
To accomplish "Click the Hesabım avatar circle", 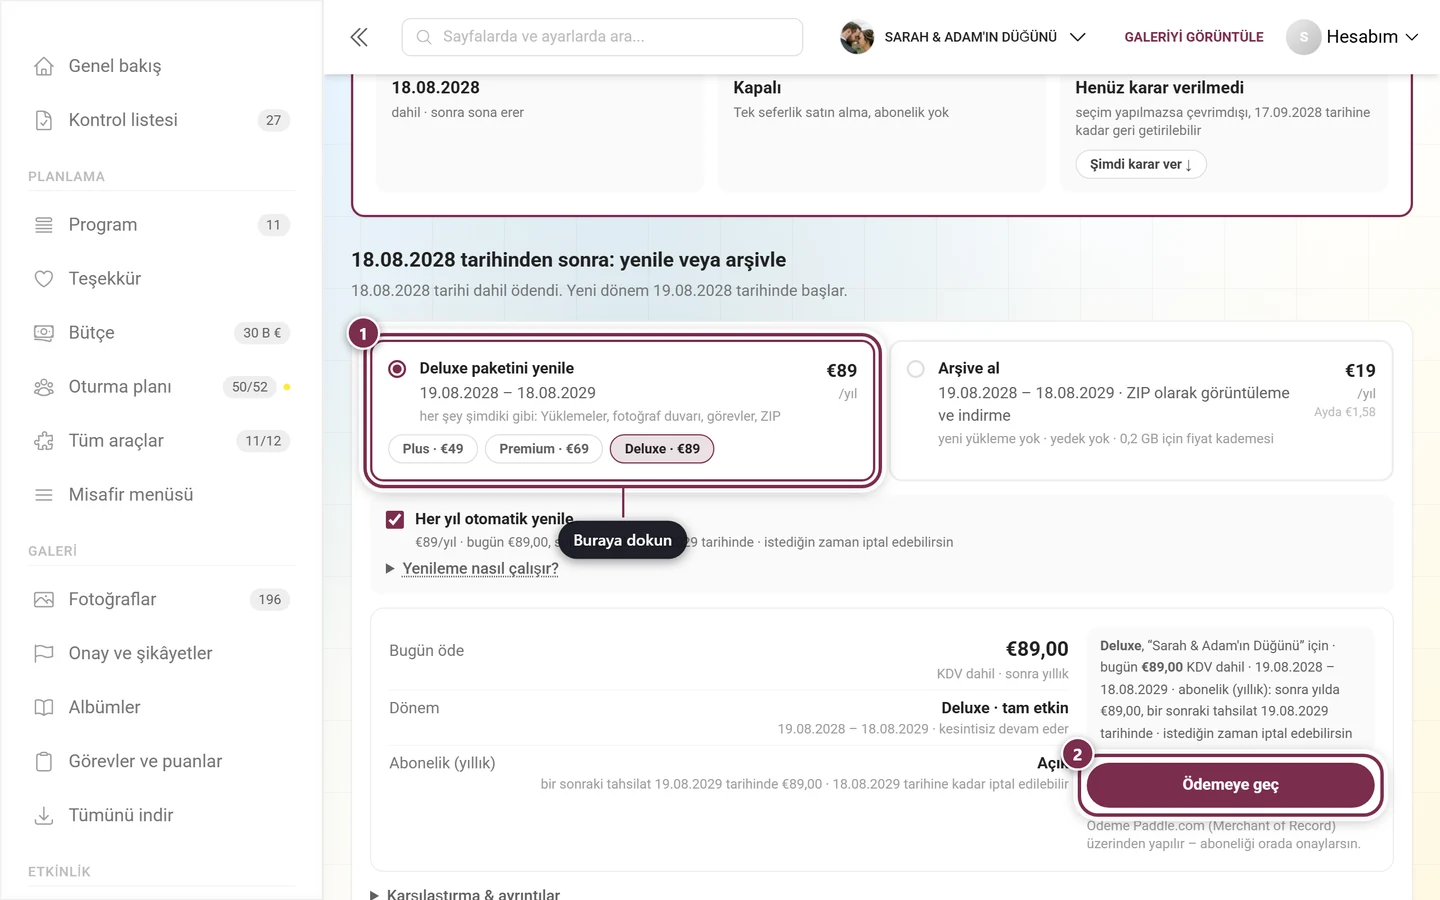I will 1303,37.
